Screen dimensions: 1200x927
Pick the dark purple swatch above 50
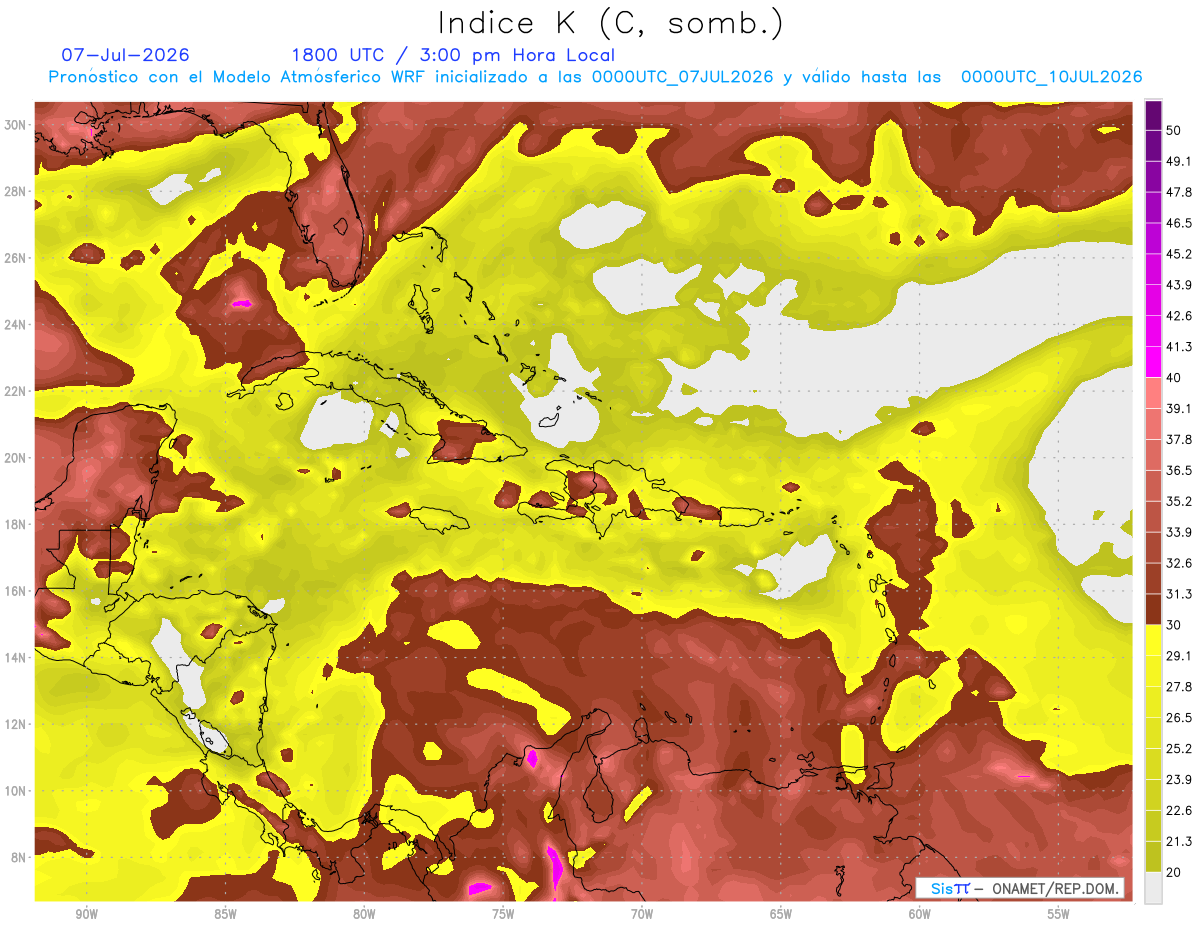[x=1153, y=115]
